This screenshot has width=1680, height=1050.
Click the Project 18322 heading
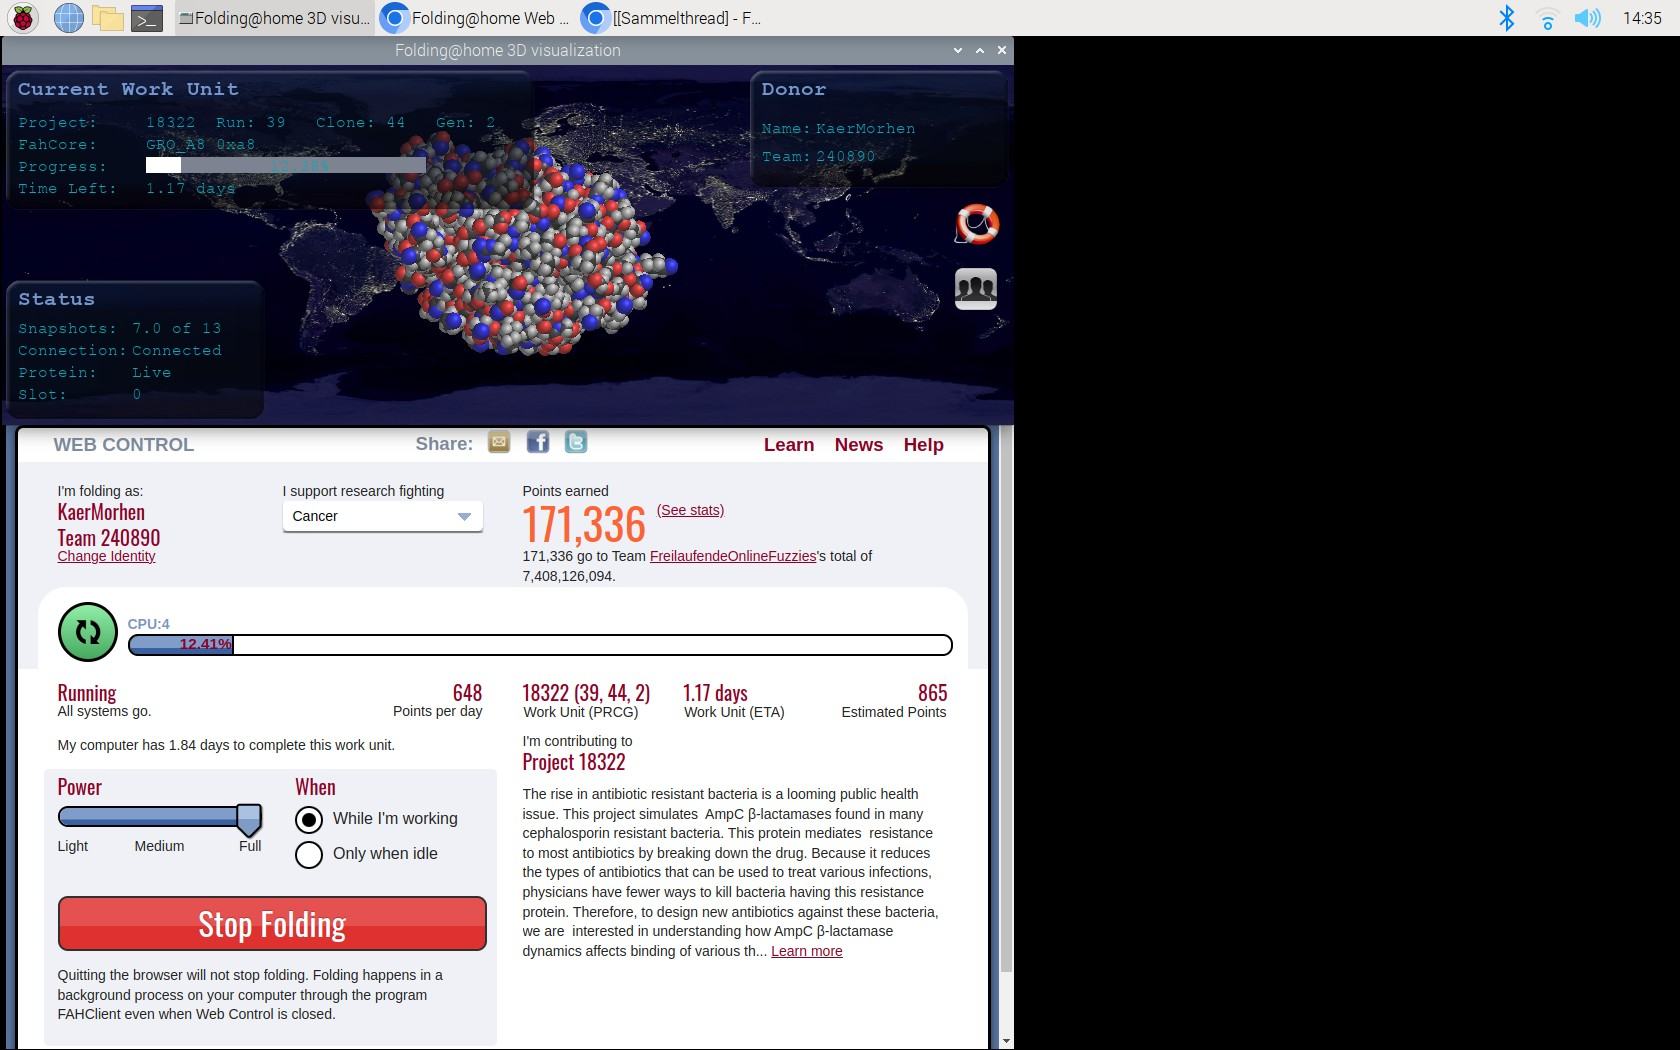pos(574,762)
